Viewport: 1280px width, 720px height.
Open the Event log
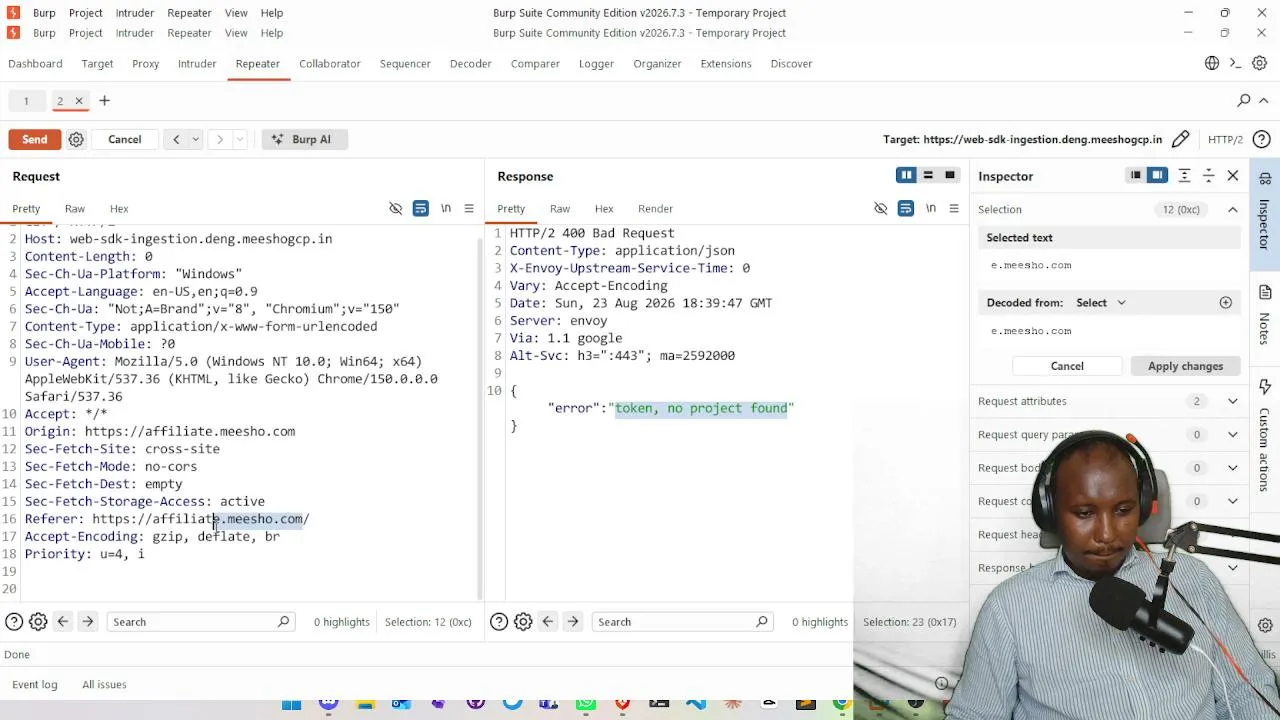click(x=35, y=685)
